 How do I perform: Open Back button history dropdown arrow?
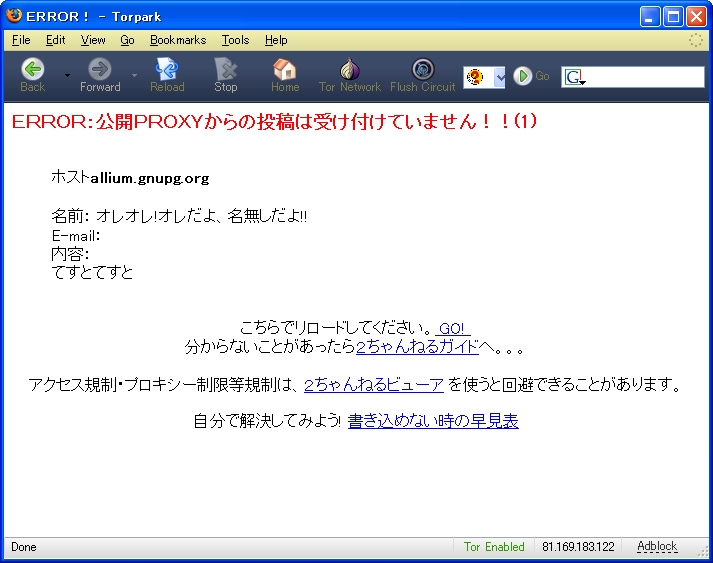point(67,75)
